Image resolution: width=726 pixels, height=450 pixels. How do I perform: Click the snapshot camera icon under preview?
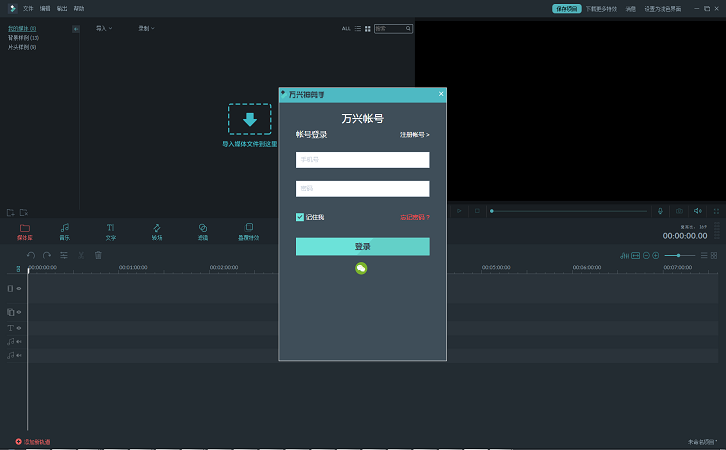680,211
